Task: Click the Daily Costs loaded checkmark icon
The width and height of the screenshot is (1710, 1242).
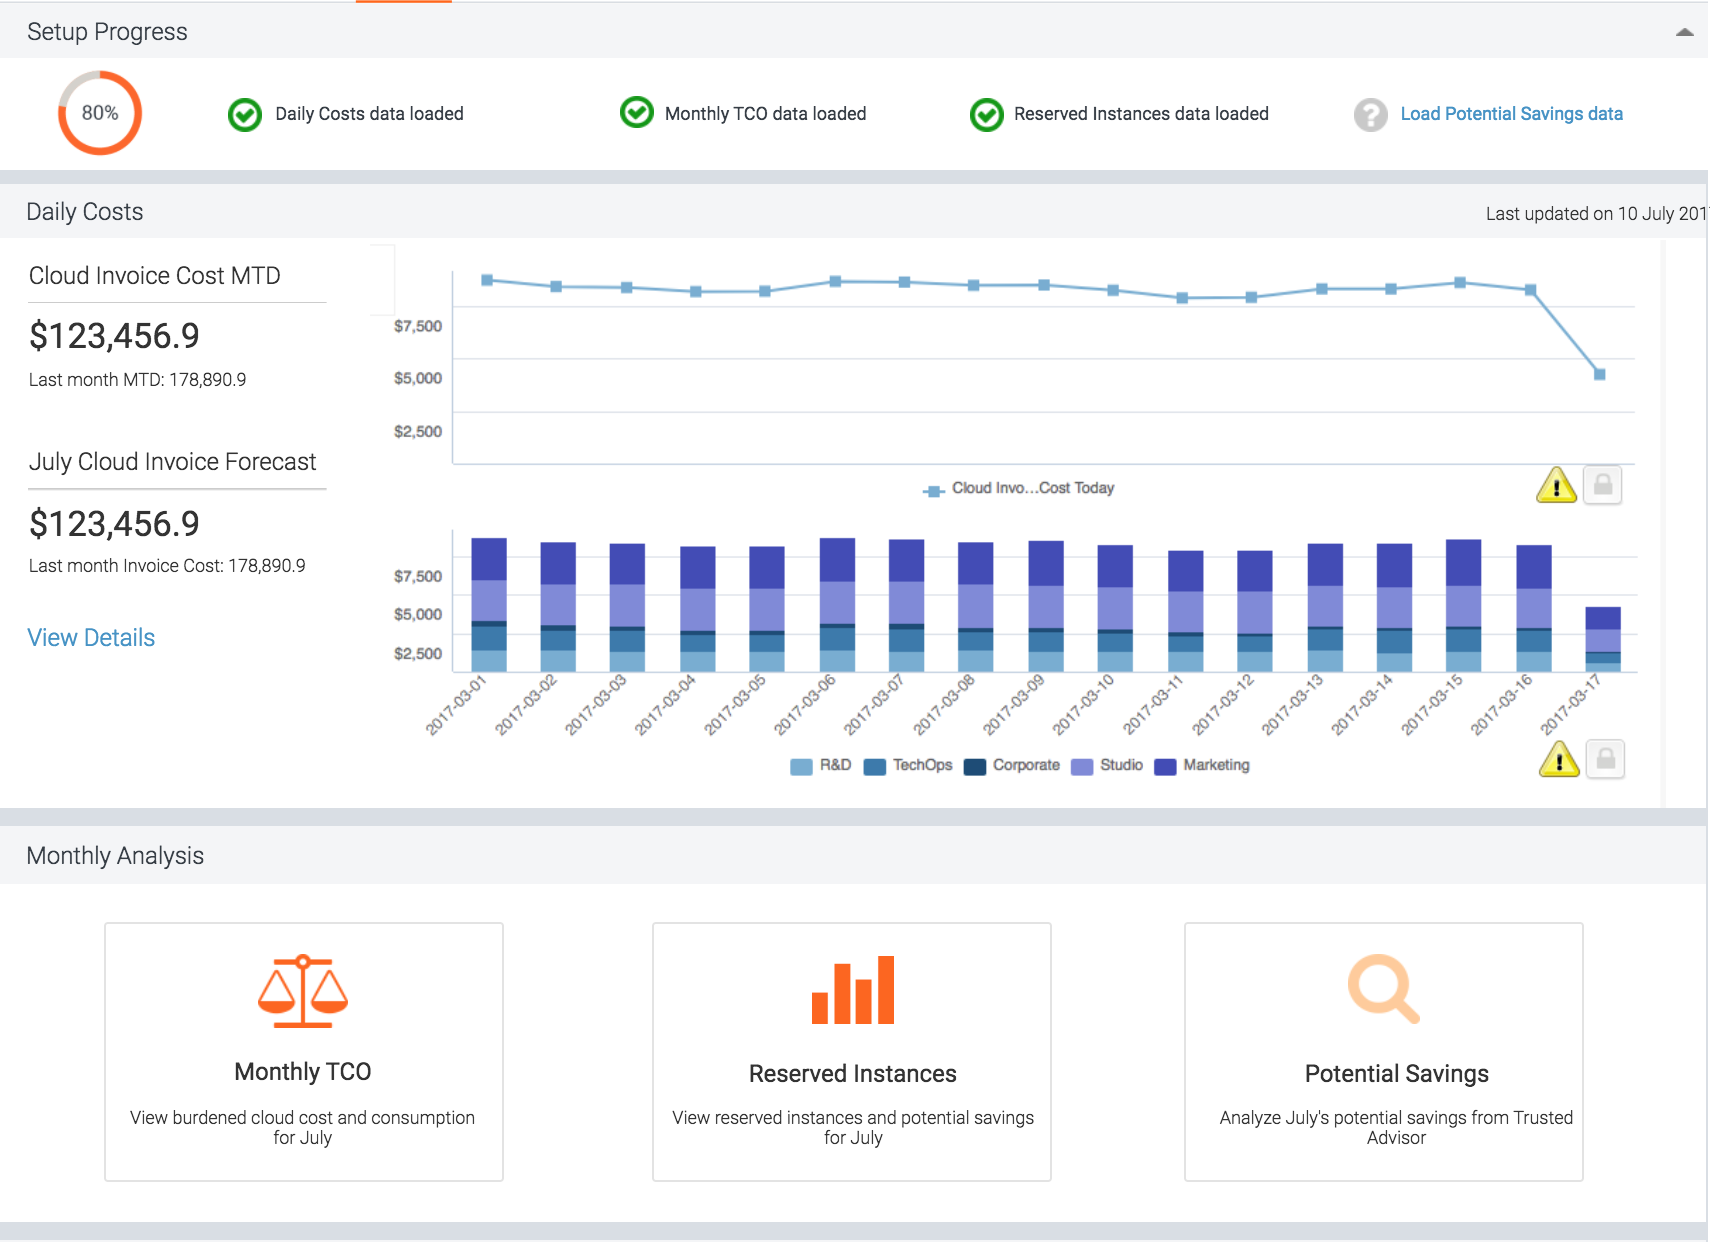Action: click(x=245, y=115)
